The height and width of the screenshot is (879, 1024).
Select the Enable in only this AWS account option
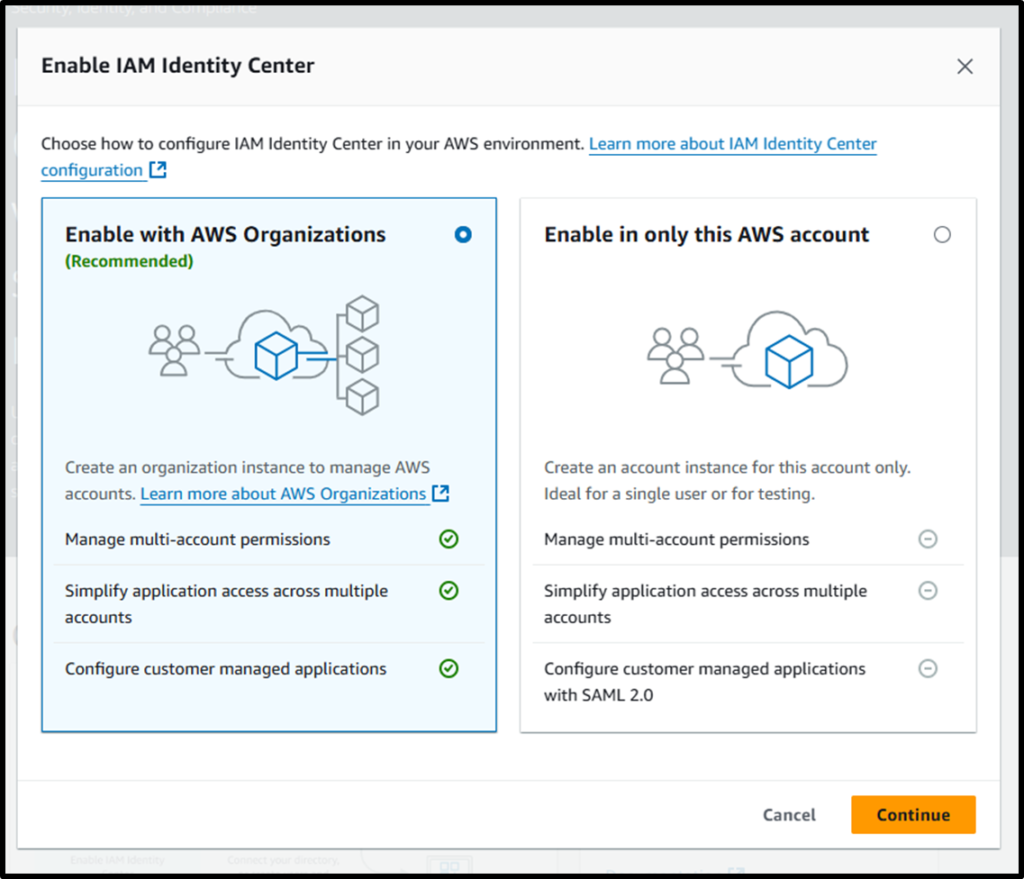pyautogui.click(x=942, y=234)
